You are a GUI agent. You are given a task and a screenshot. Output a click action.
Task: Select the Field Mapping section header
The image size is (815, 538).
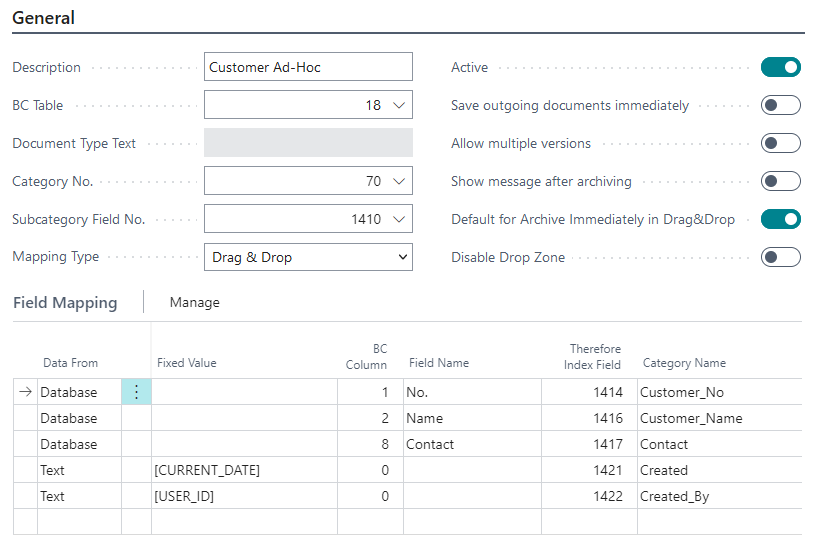[x=65, y=302]
